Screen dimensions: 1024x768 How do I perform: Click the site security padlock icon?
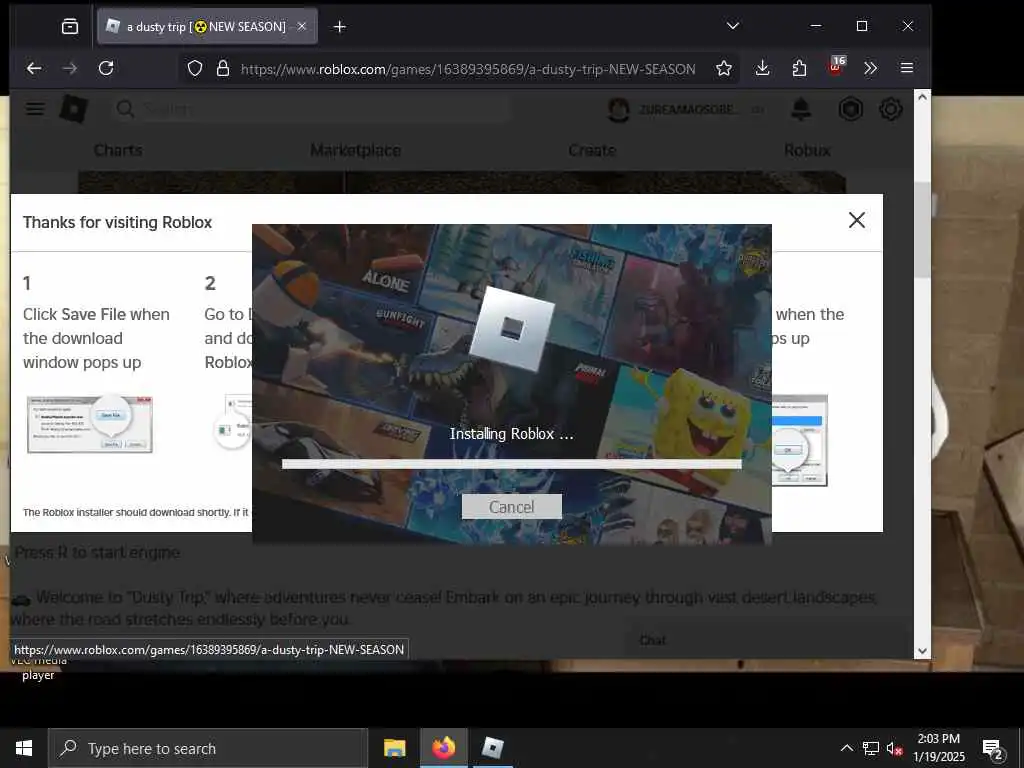(x=223, y=69)
